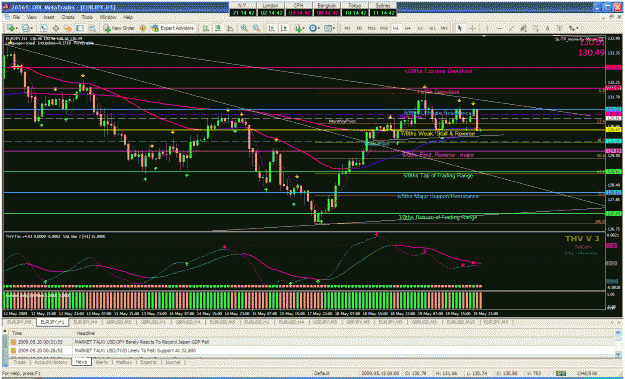Select the D1 timeframe

420,28
